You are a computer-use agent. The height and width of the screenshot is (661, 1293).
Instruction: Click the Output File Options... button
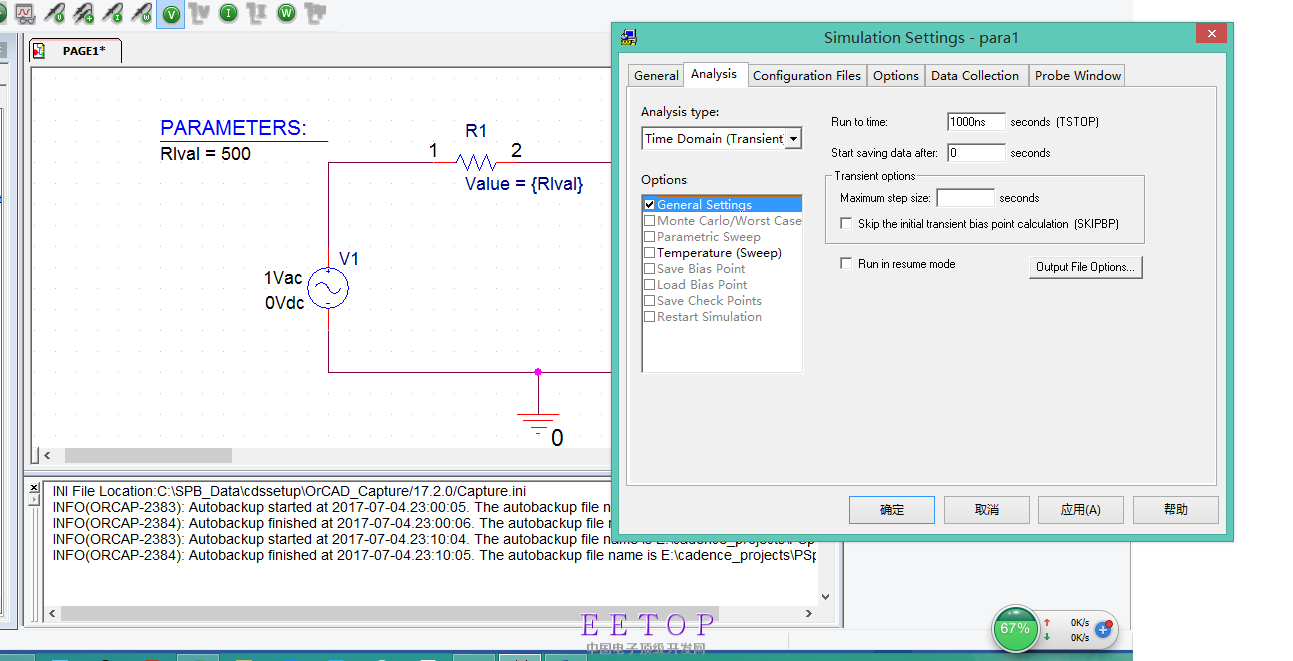point(1085,267)
